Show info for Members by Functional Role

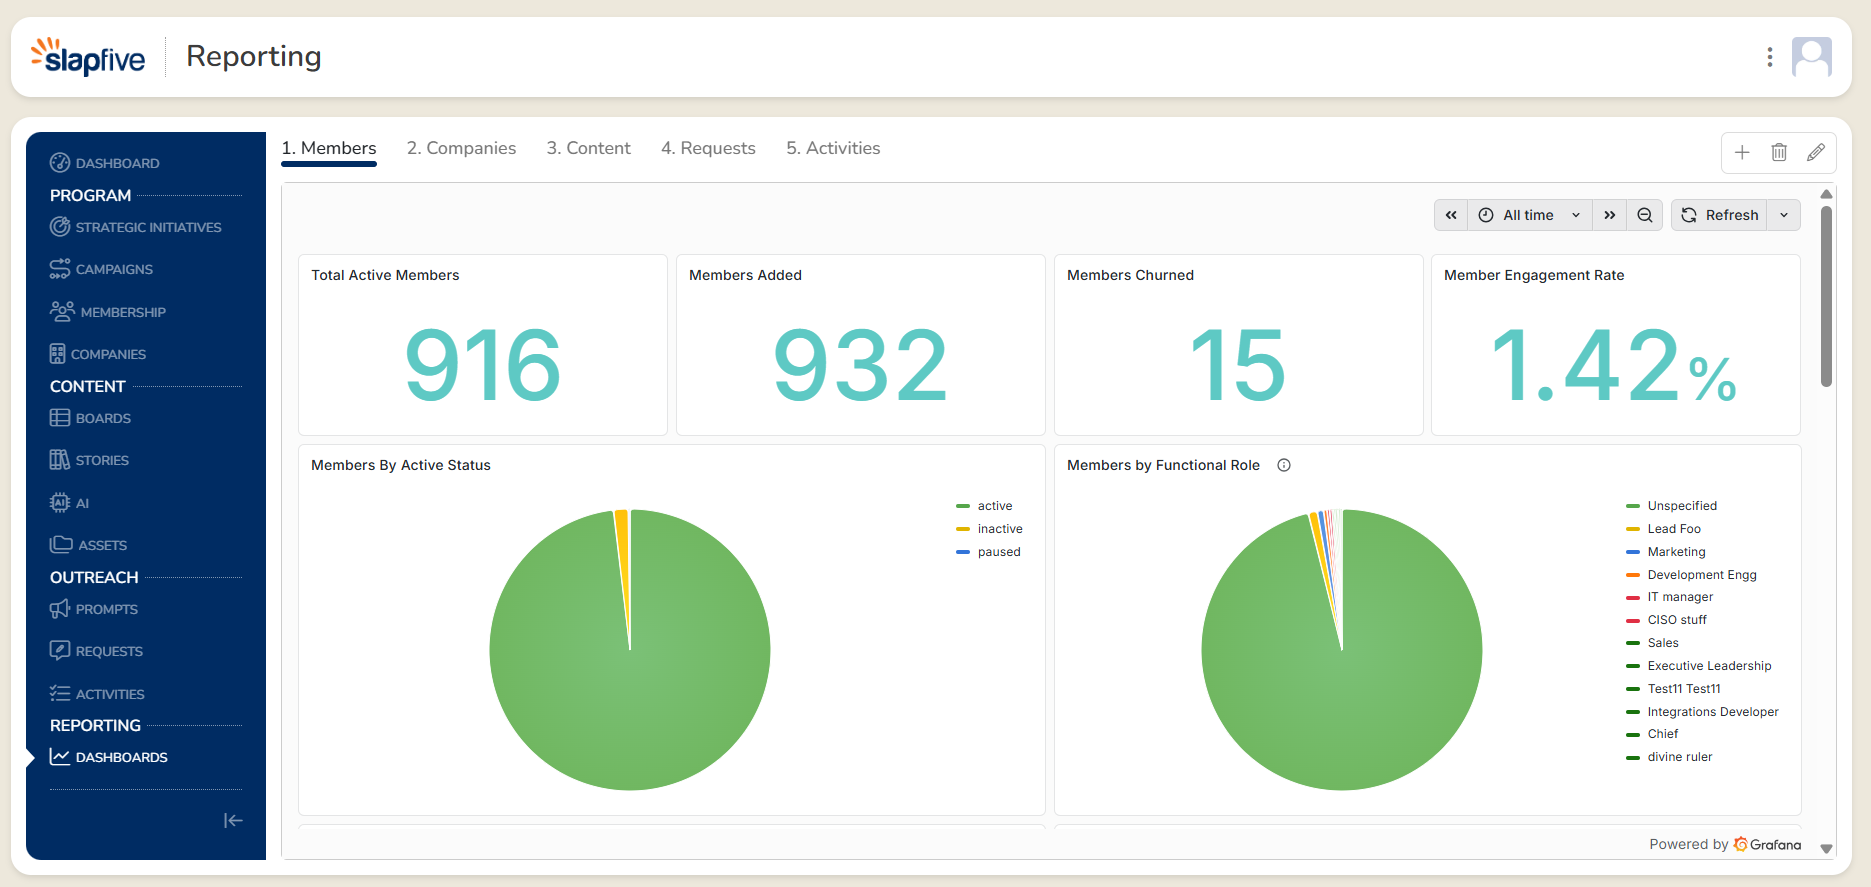[x=1284, y=465]
